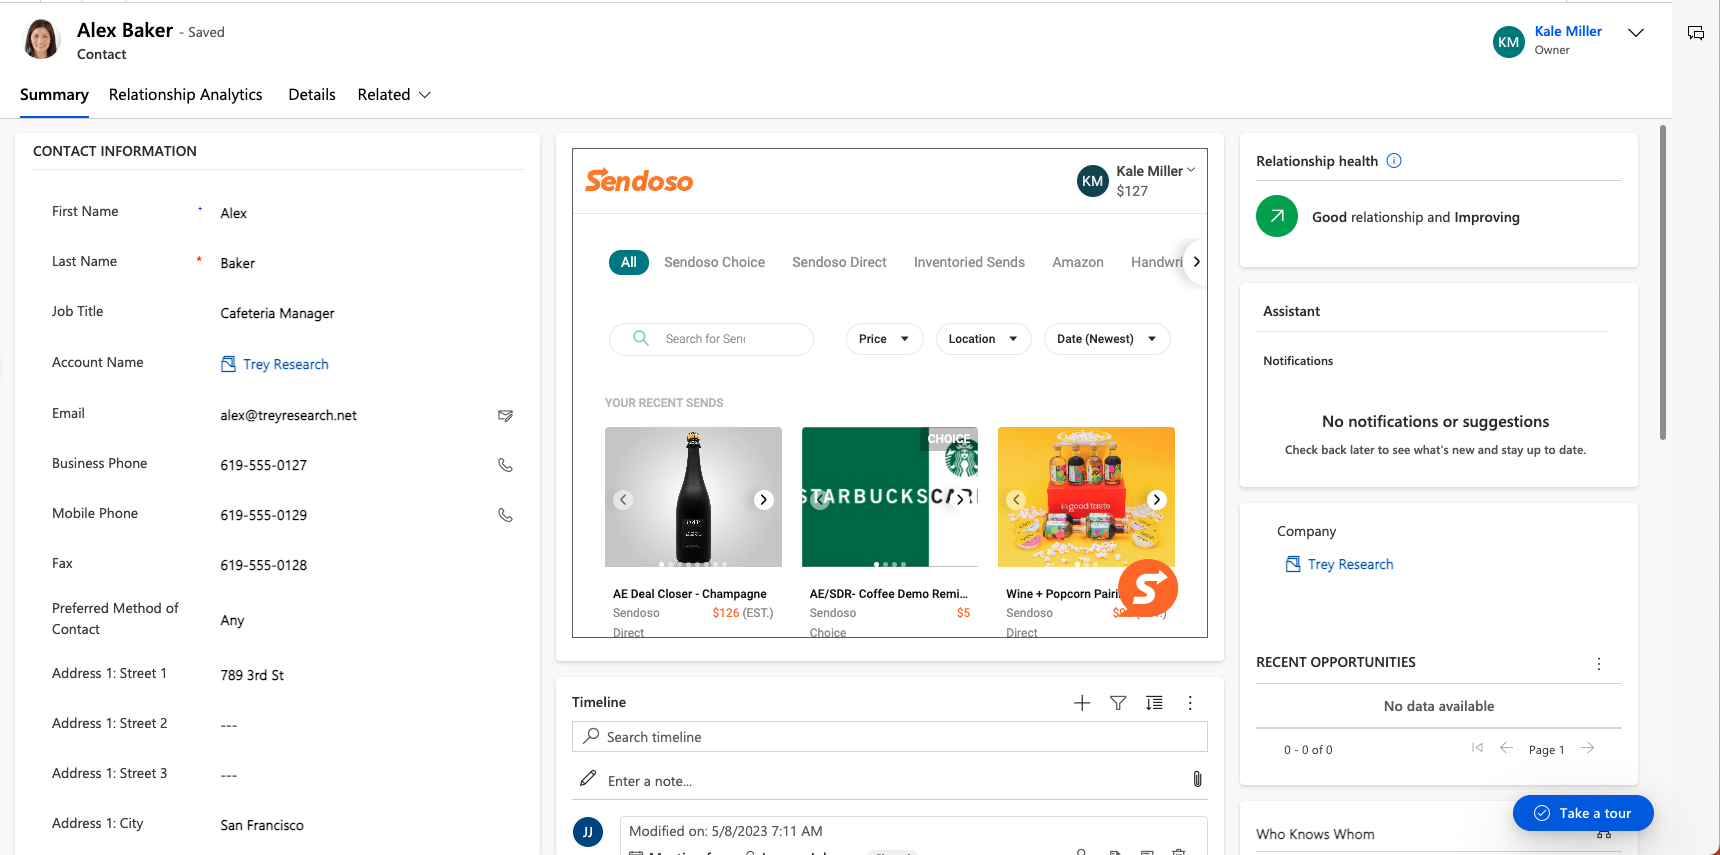This screenshot has width=1720, height=855.
Task: Click the Street 1 value 789 3rd St
Action: (252, 676)
